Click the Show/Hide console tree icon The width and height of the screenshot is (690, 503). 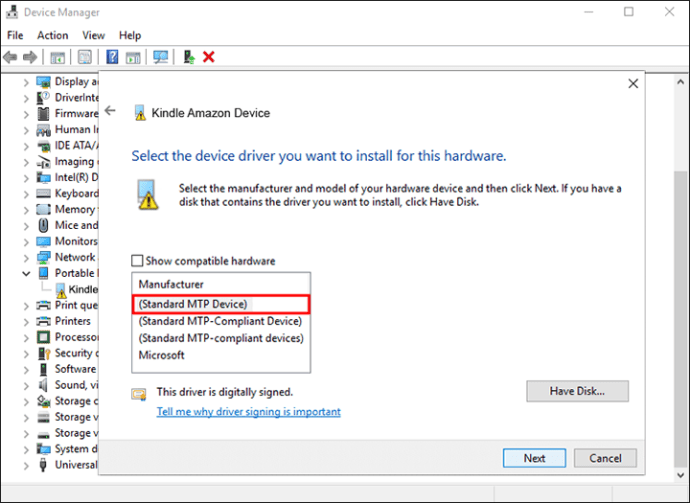click(x=58, y=57)
